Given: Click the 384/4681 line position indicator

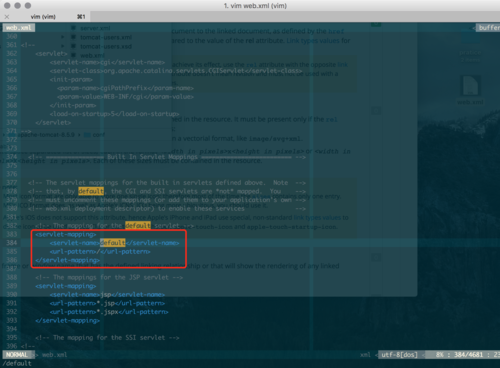Looking at the screenshot, I should click(x=468, y=355).
